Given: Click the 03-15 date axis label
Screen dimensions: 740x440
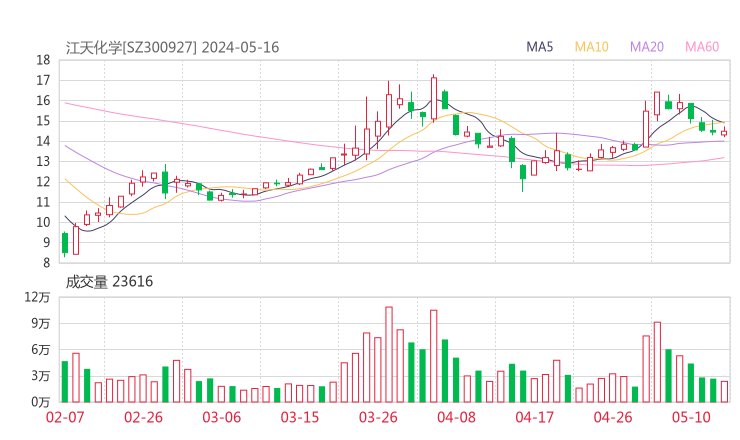Looking at the screenshot, I should (300, 417).
